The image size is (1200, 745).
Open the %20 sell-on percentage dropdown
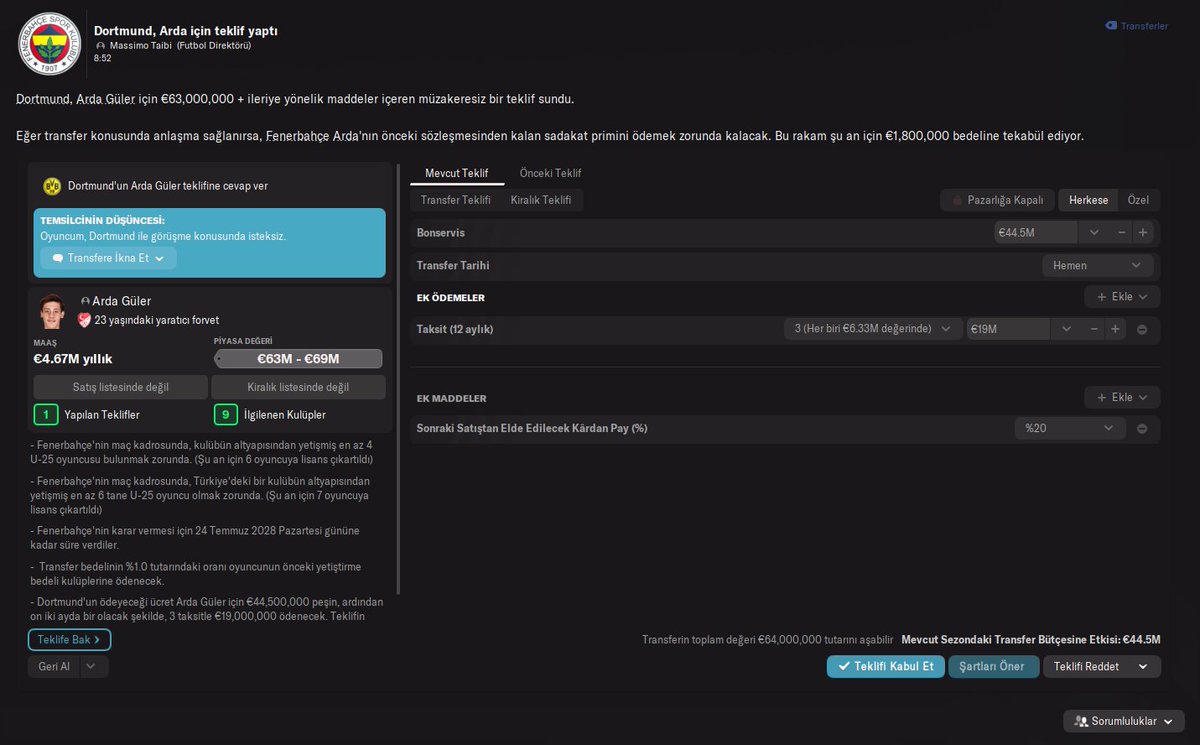1070,428
